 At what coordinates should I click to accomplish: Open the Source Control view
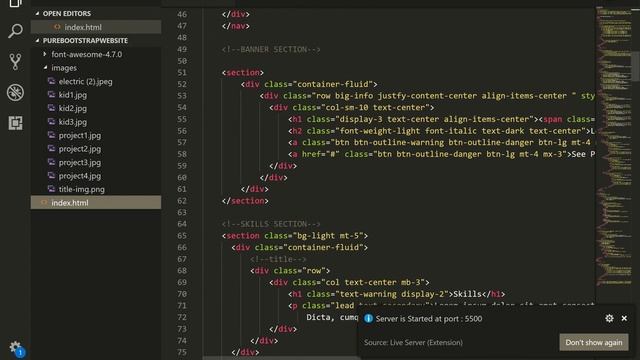click(15, 62)
